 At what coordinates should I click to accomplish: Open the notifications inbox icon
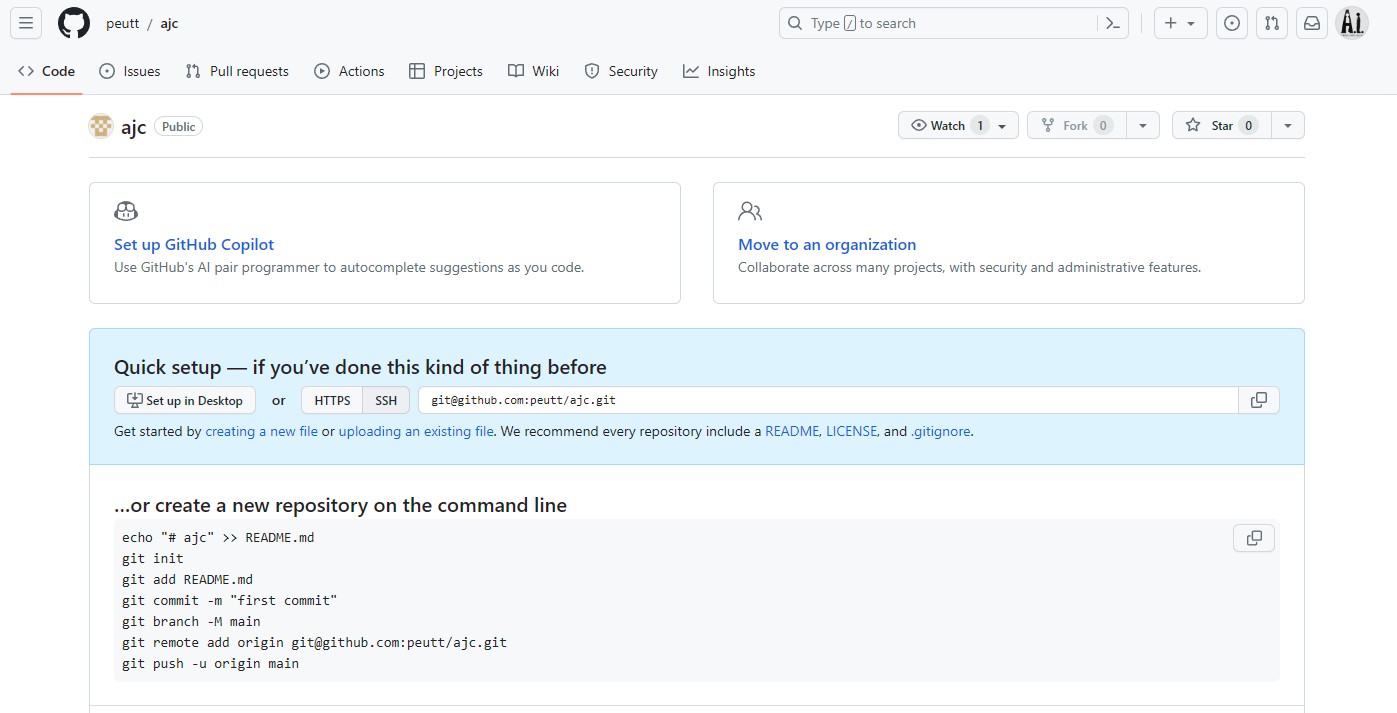click(1312, 23)
